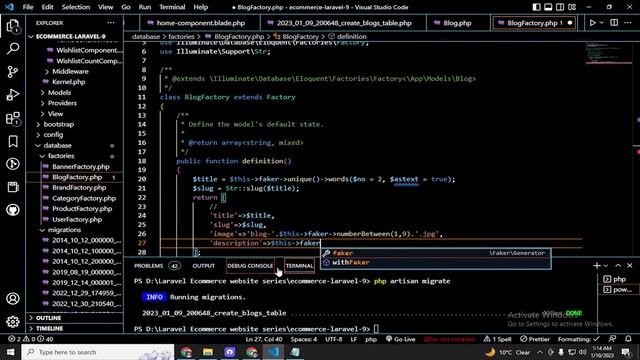Change Spaces: 4 indentation setting

[304, 339]
